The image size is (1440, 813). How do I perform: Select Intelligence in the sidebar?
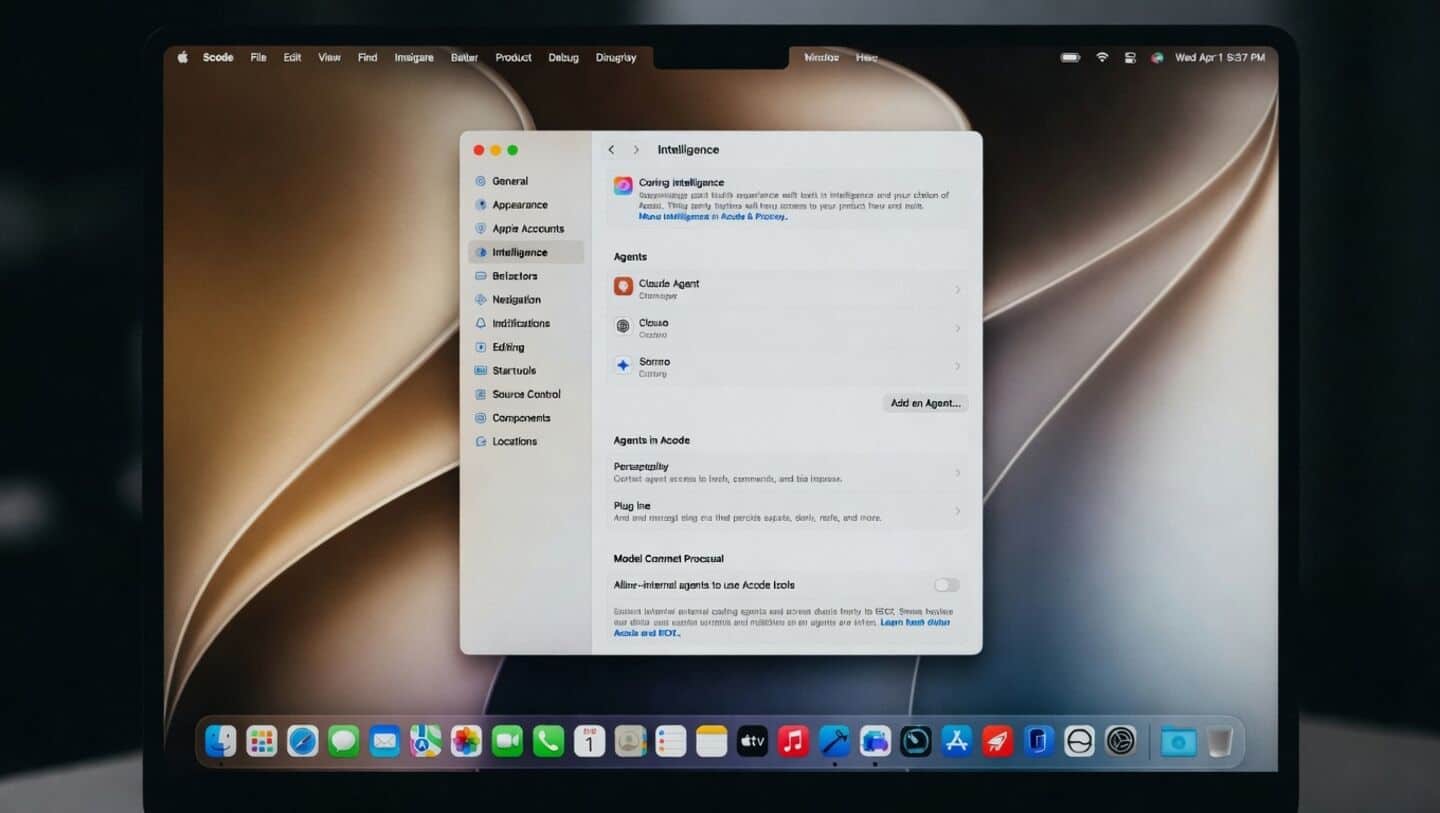coord(525,252)
